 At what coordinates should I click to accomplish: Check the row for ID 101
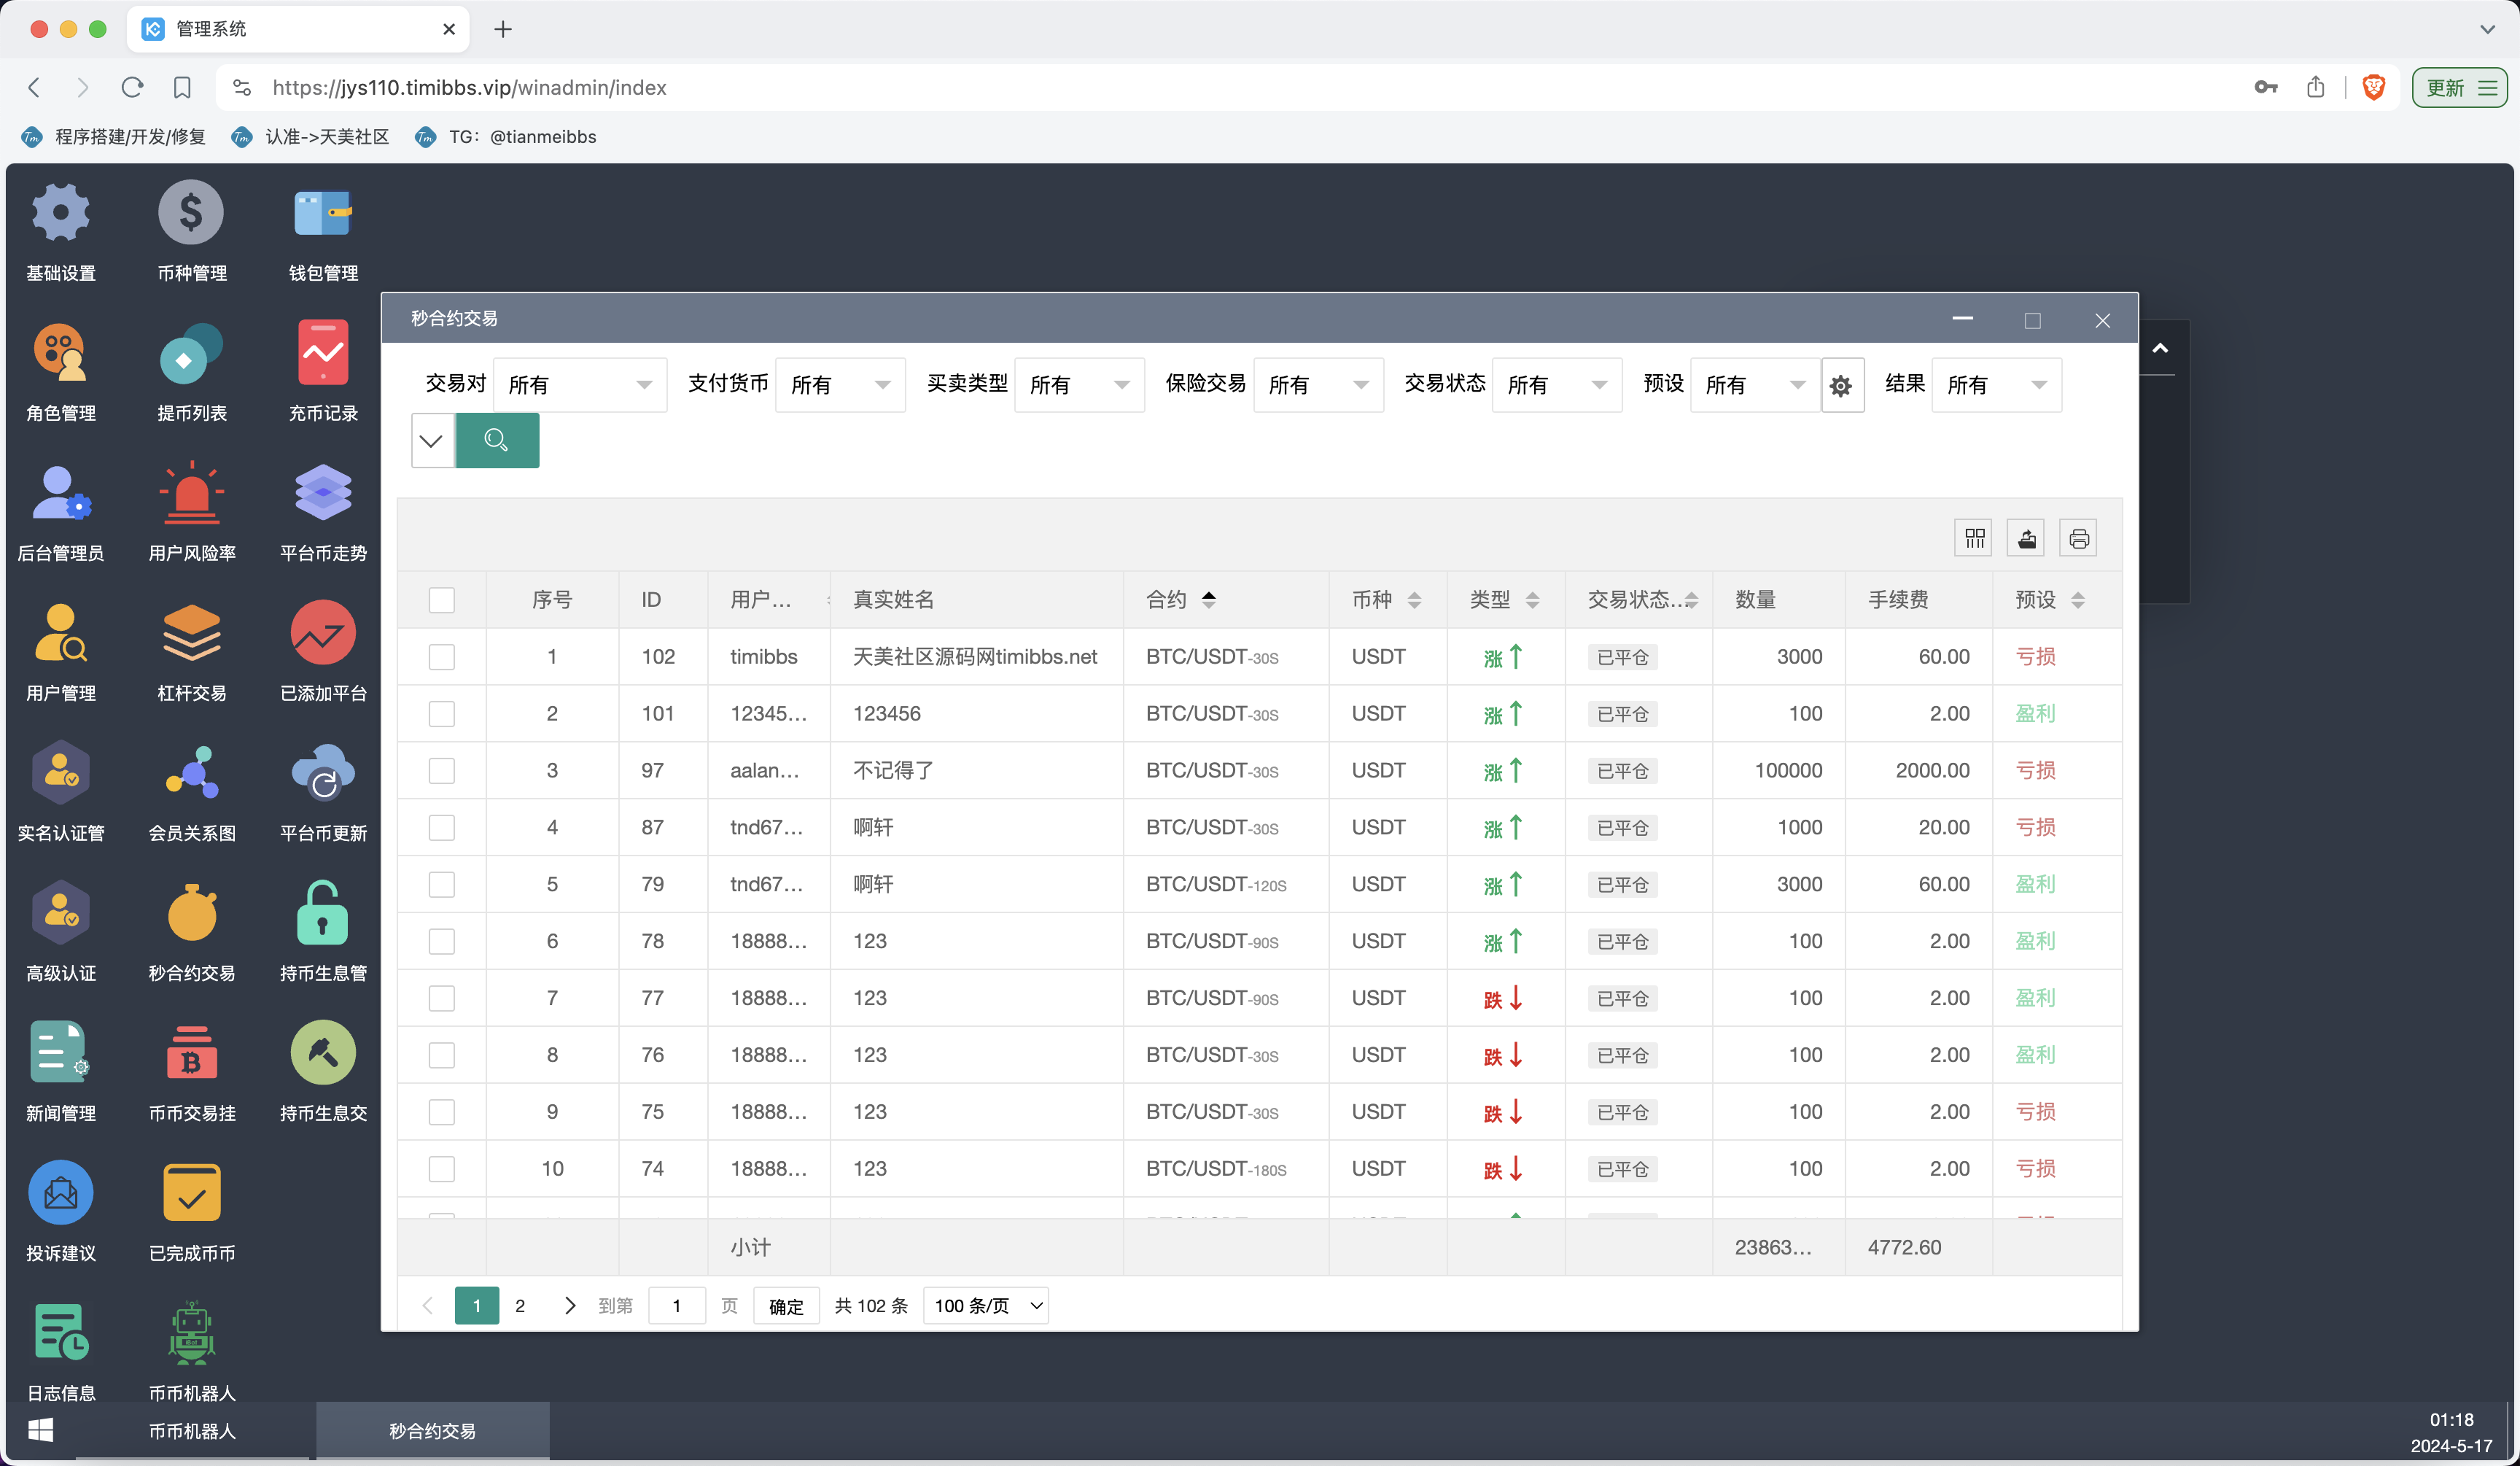[x=441, y=713]
